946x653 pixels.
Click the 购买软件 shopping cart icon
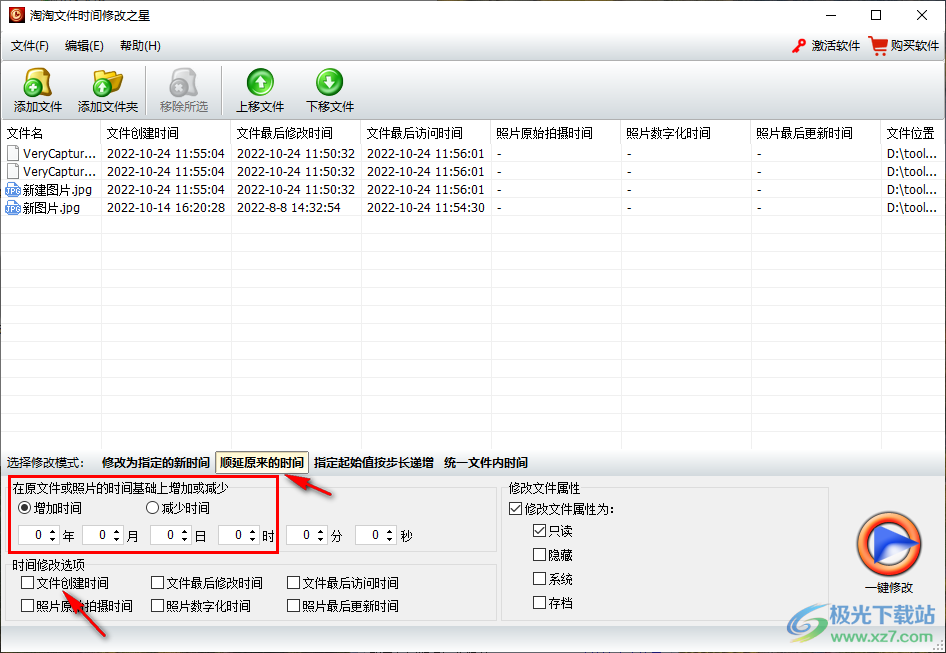click(x=878, y=46)
